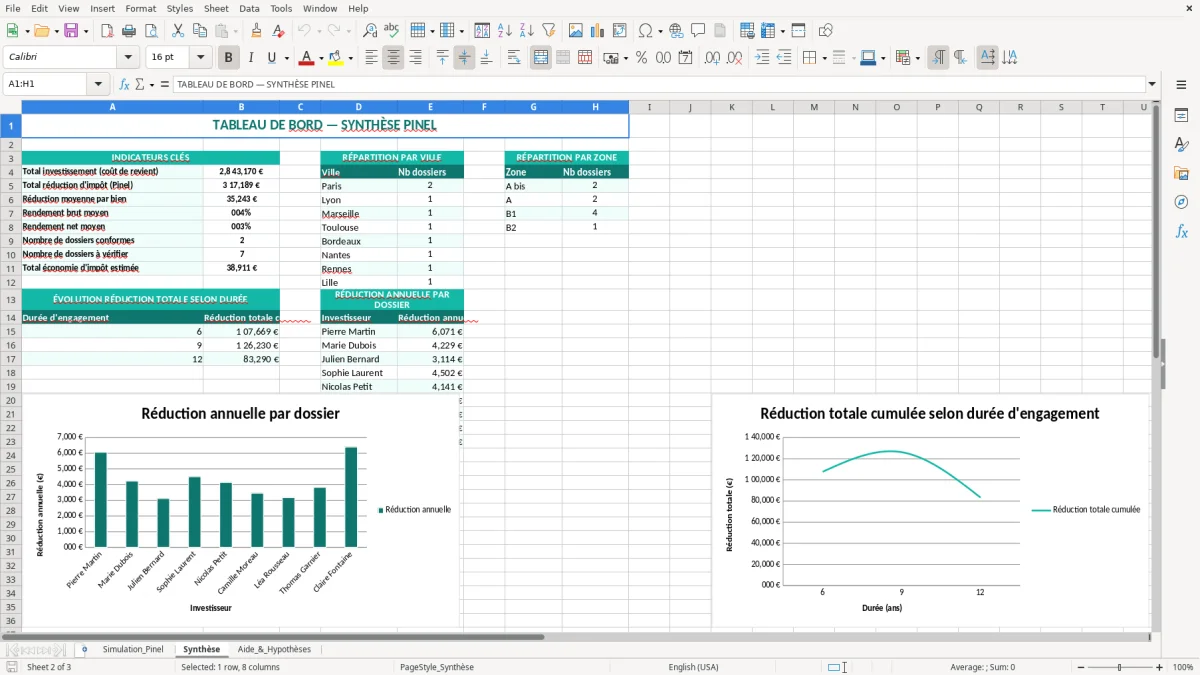The image size is (1200, 675).
Task: Copy the selection with the Copy icon
Action: coord(199,31)
